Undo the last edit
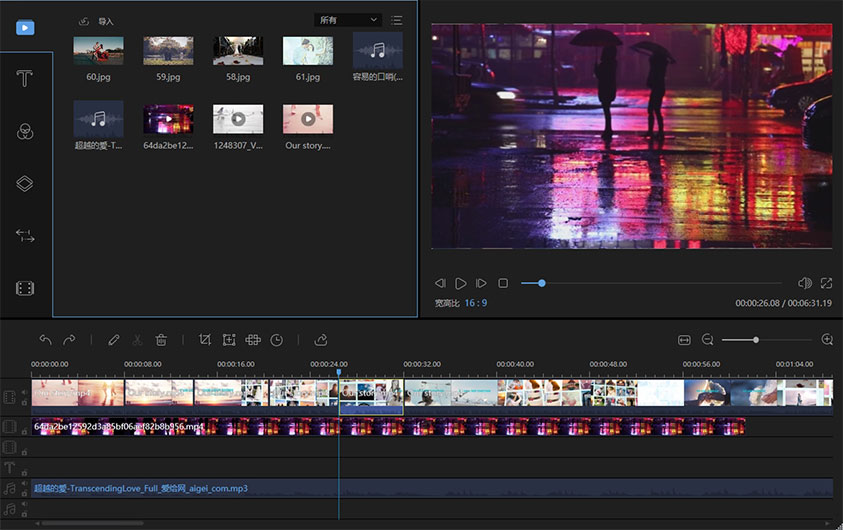The width and height of the screenshot is (843, 530). pyautogui.click(x=46, y=340)
